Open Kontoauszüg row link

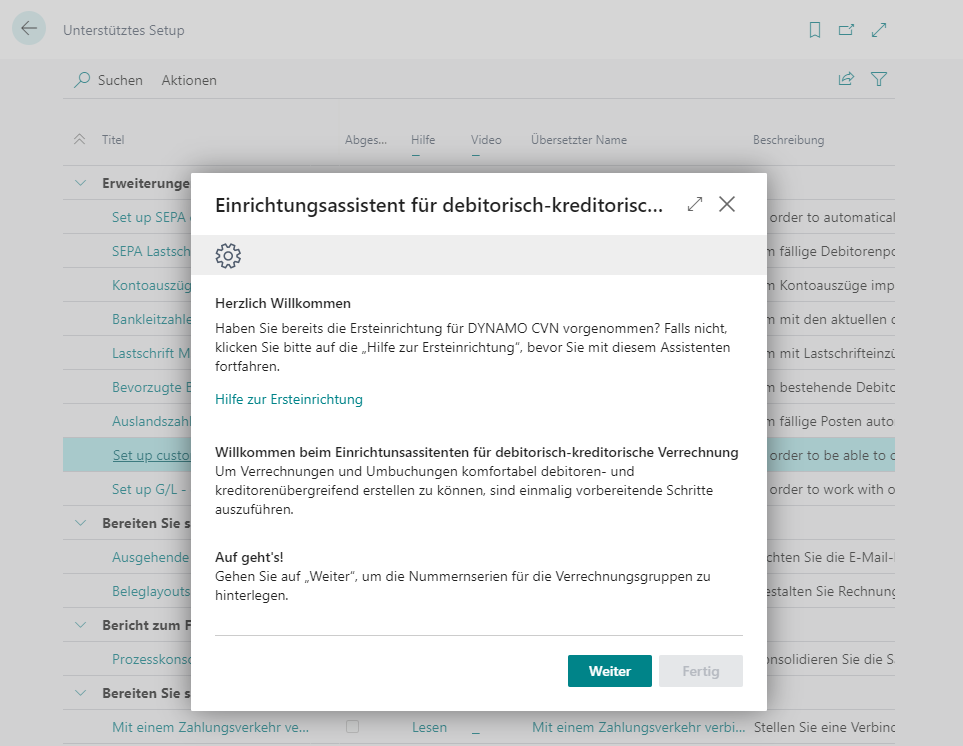point(151,286)
